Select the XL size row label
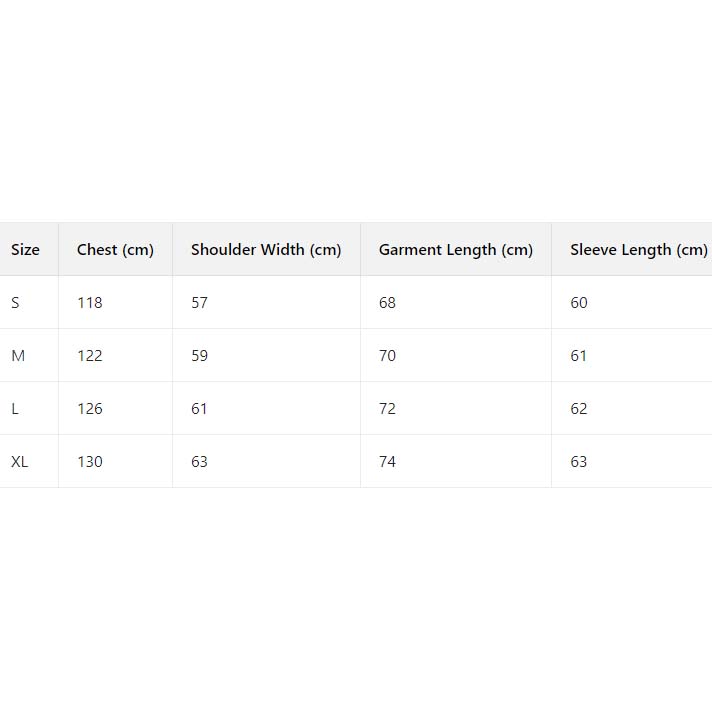 pos(20,462)
